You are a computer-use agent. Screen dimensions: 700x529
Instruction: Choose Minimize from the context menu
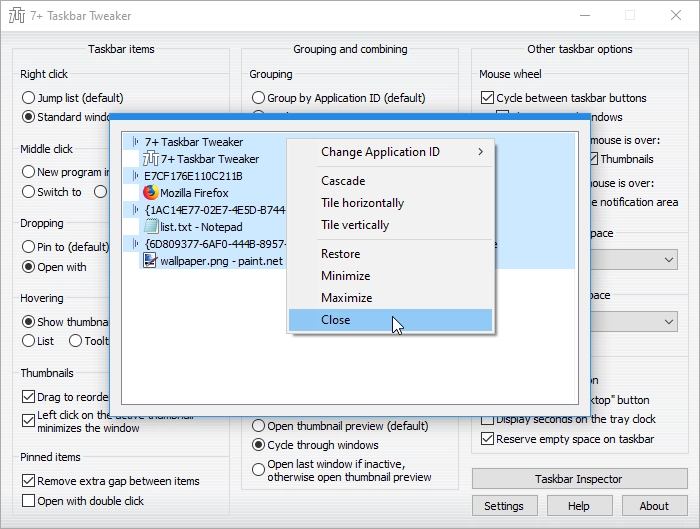[x=391, y=275]
